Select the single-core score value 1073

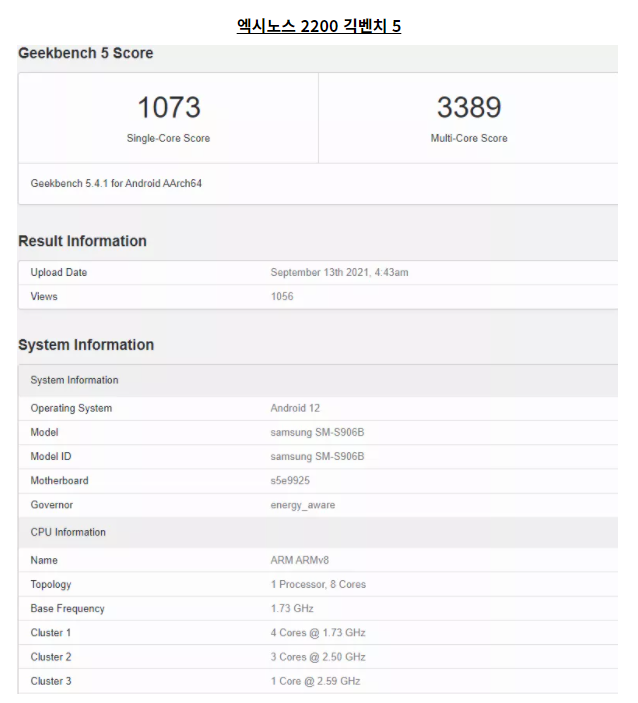(169, 107)
